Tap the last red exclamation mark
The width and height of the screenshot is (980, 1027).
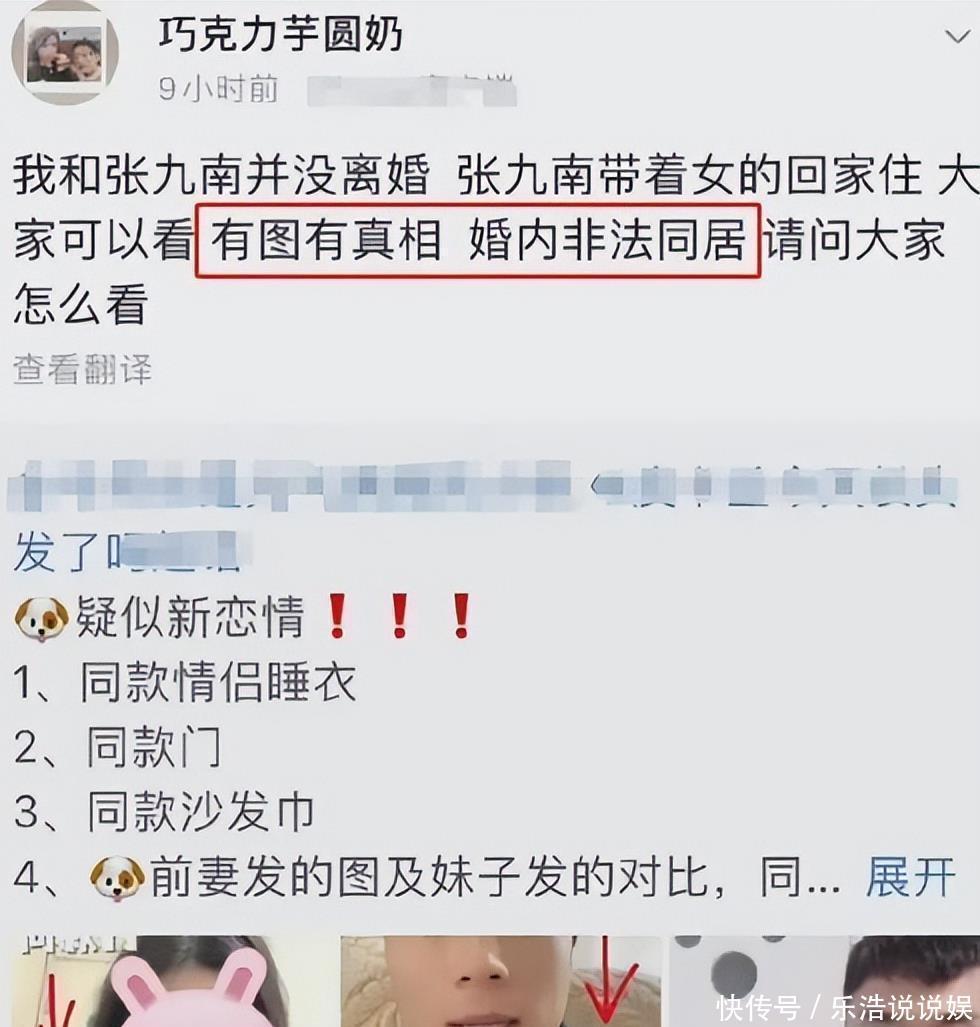461,616
